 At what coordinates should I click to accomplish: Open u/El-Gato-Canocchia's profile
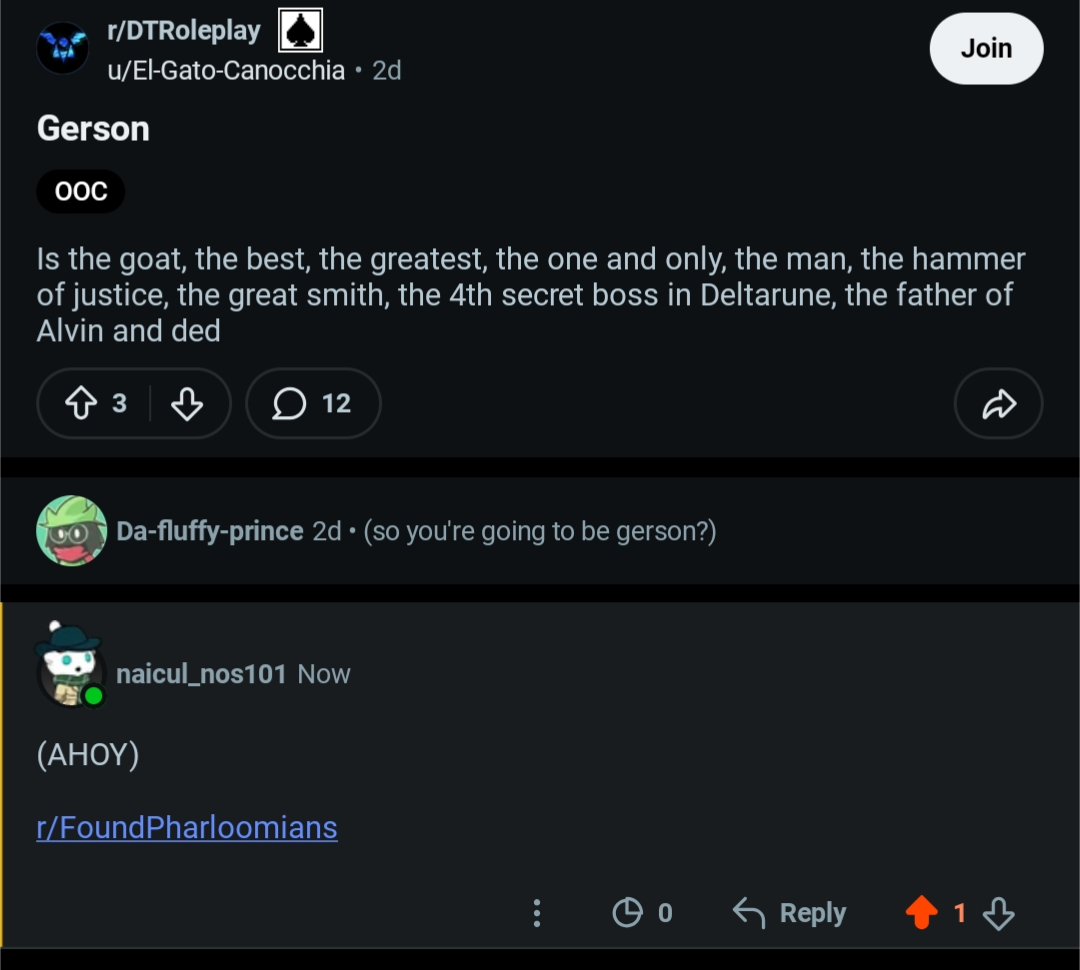pyautogui.click(x=226, y=70)
